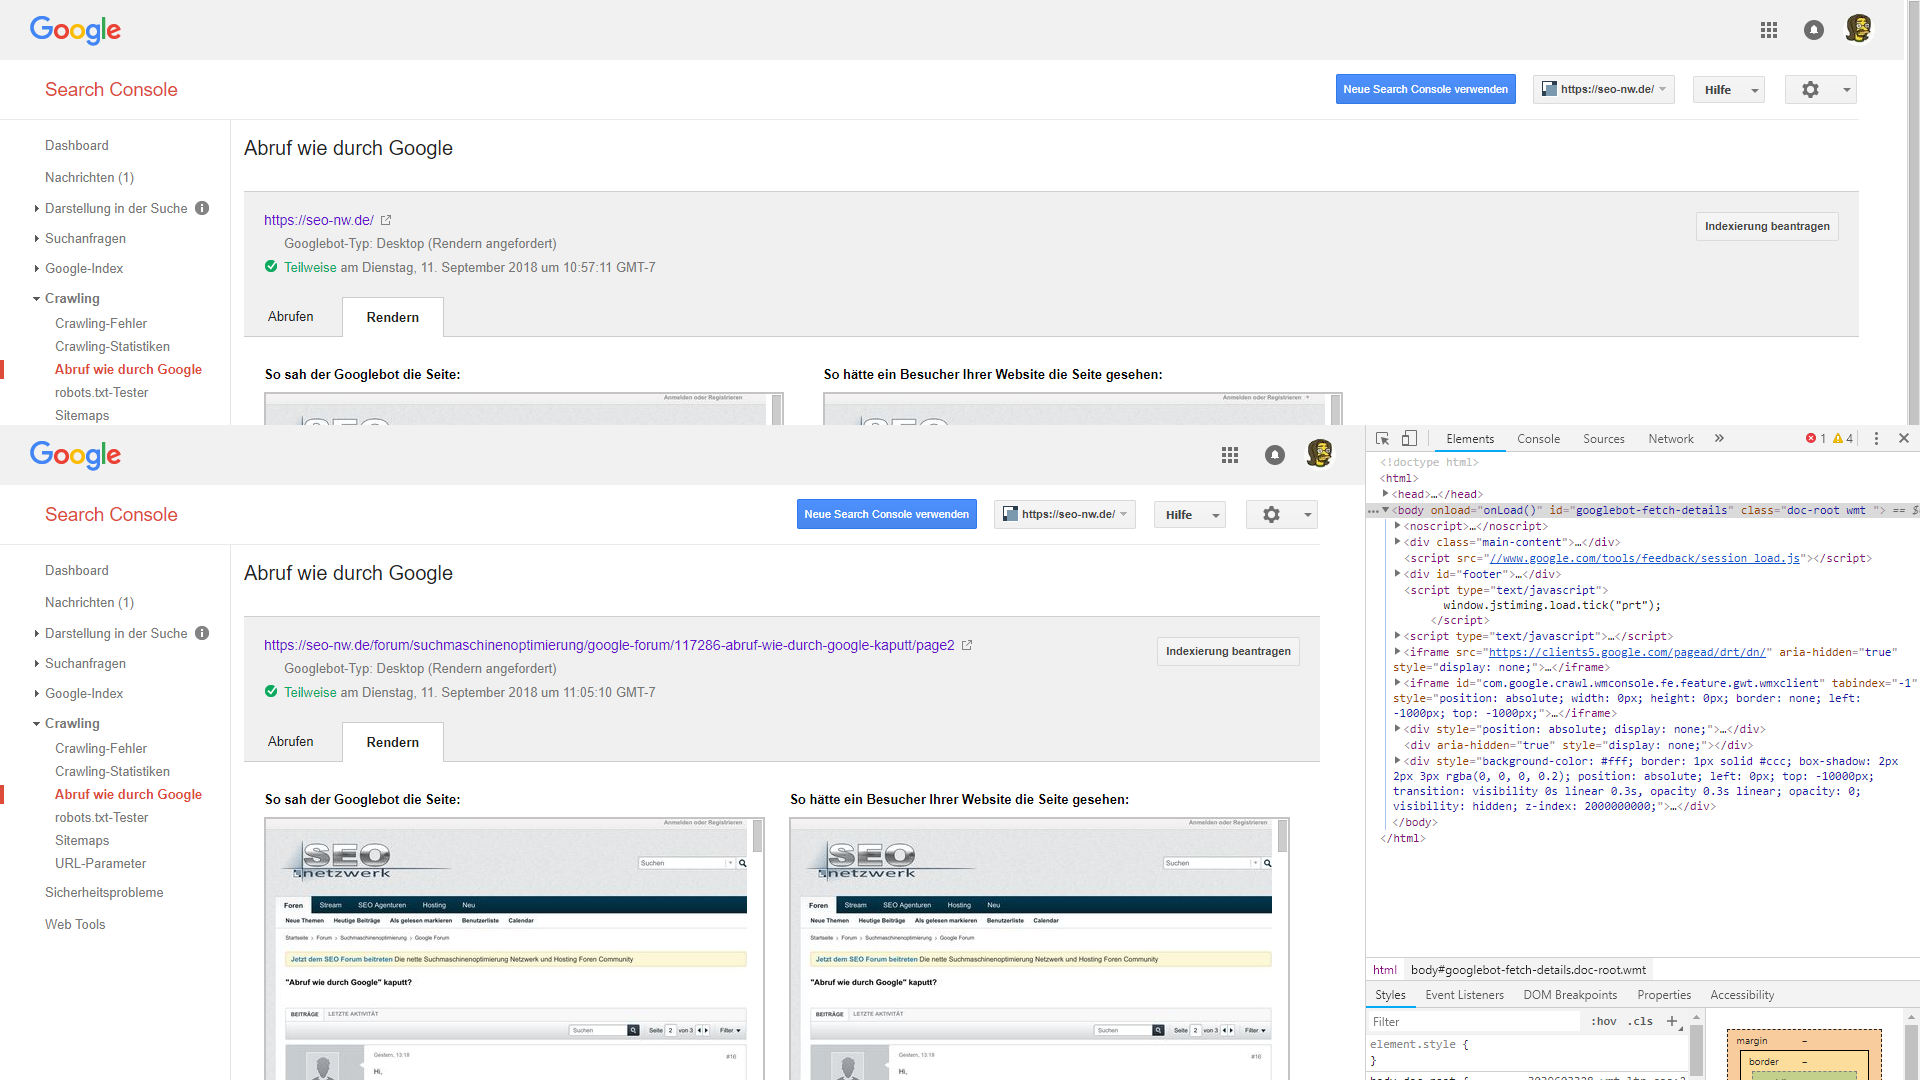This screenshot has width=1920, height=1080.
Task: Collapse Crawling section in lower window sidebar
Action: (37, 724)
